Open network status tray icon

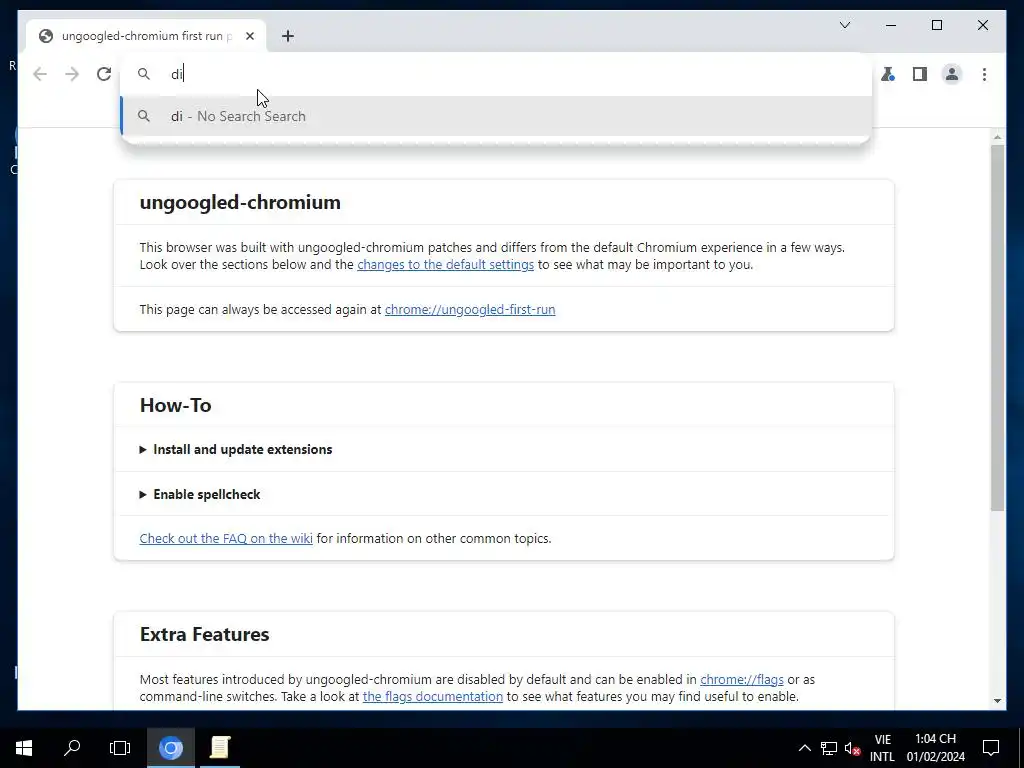point(829,748)
